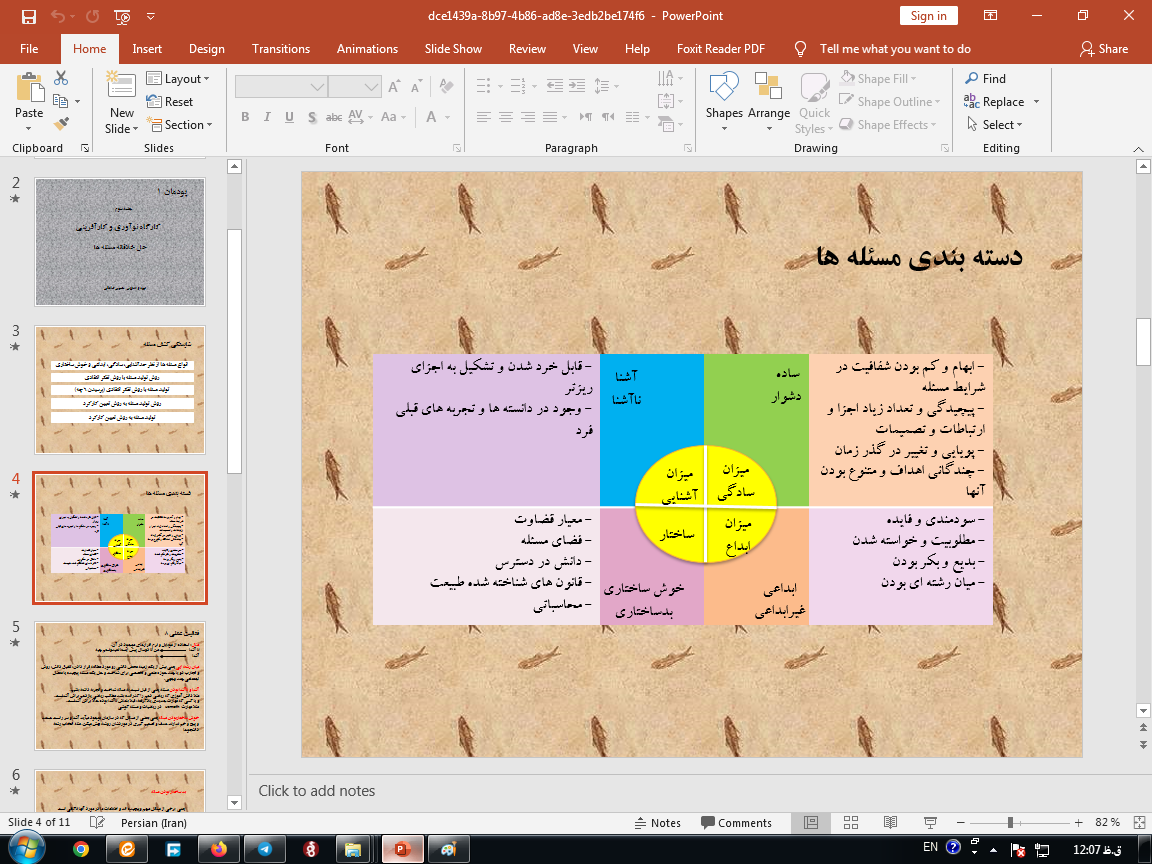Click the Sign in button

(x=928, y=16)
